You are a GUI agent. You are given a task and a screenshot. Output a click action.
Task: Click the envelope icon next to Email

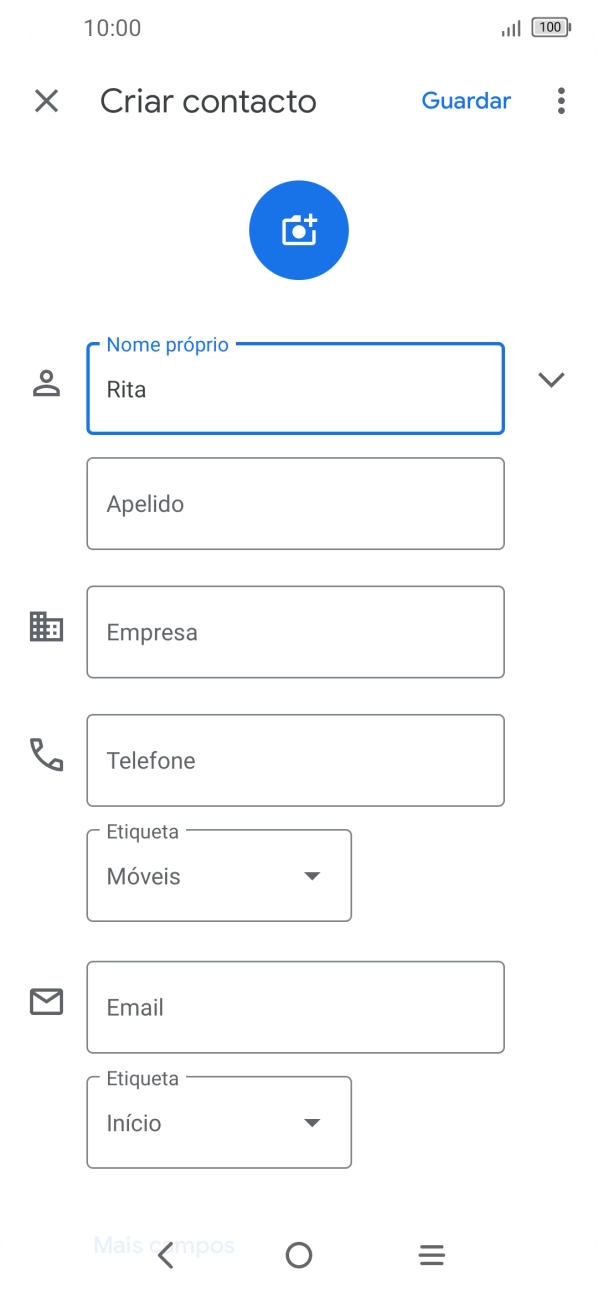pos(46,1002)
